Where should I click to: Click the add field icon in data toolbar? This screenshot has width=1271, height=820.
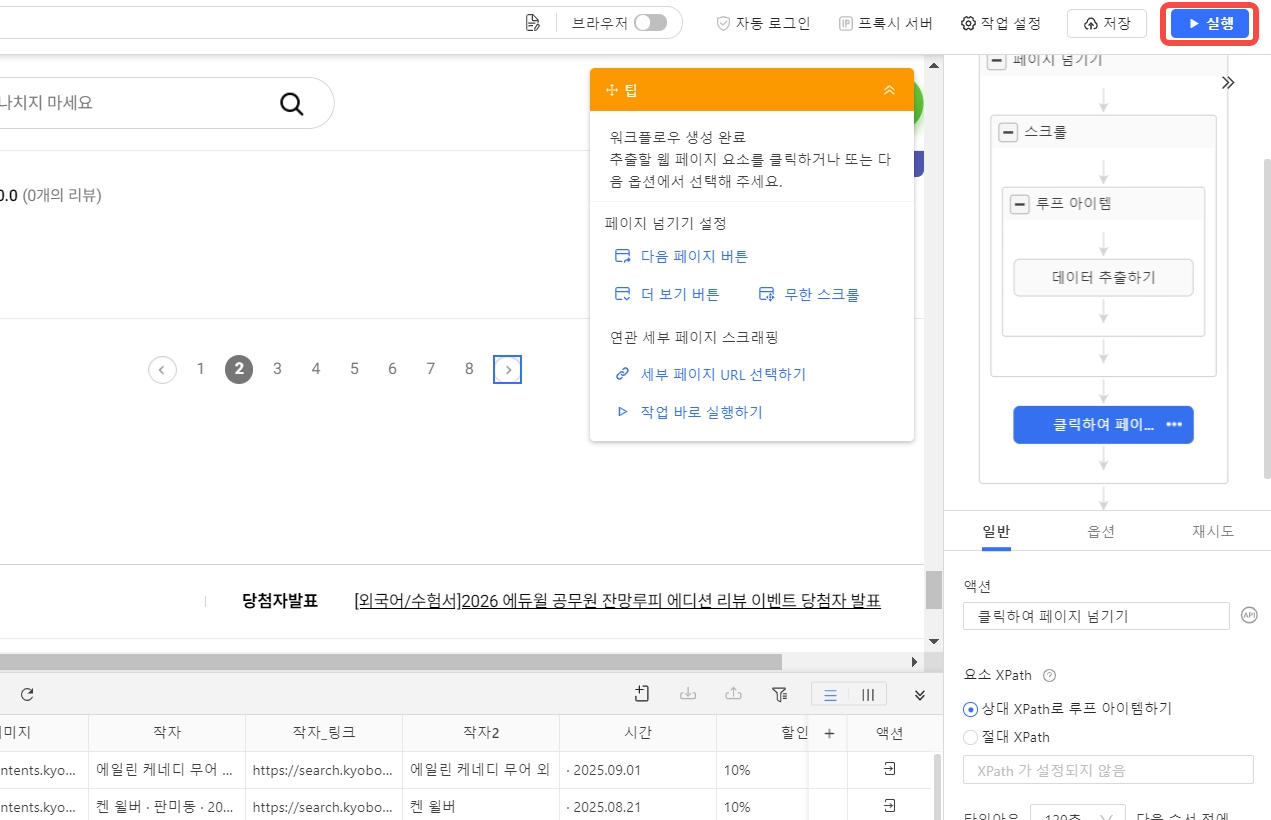click(x=642, y=694)
